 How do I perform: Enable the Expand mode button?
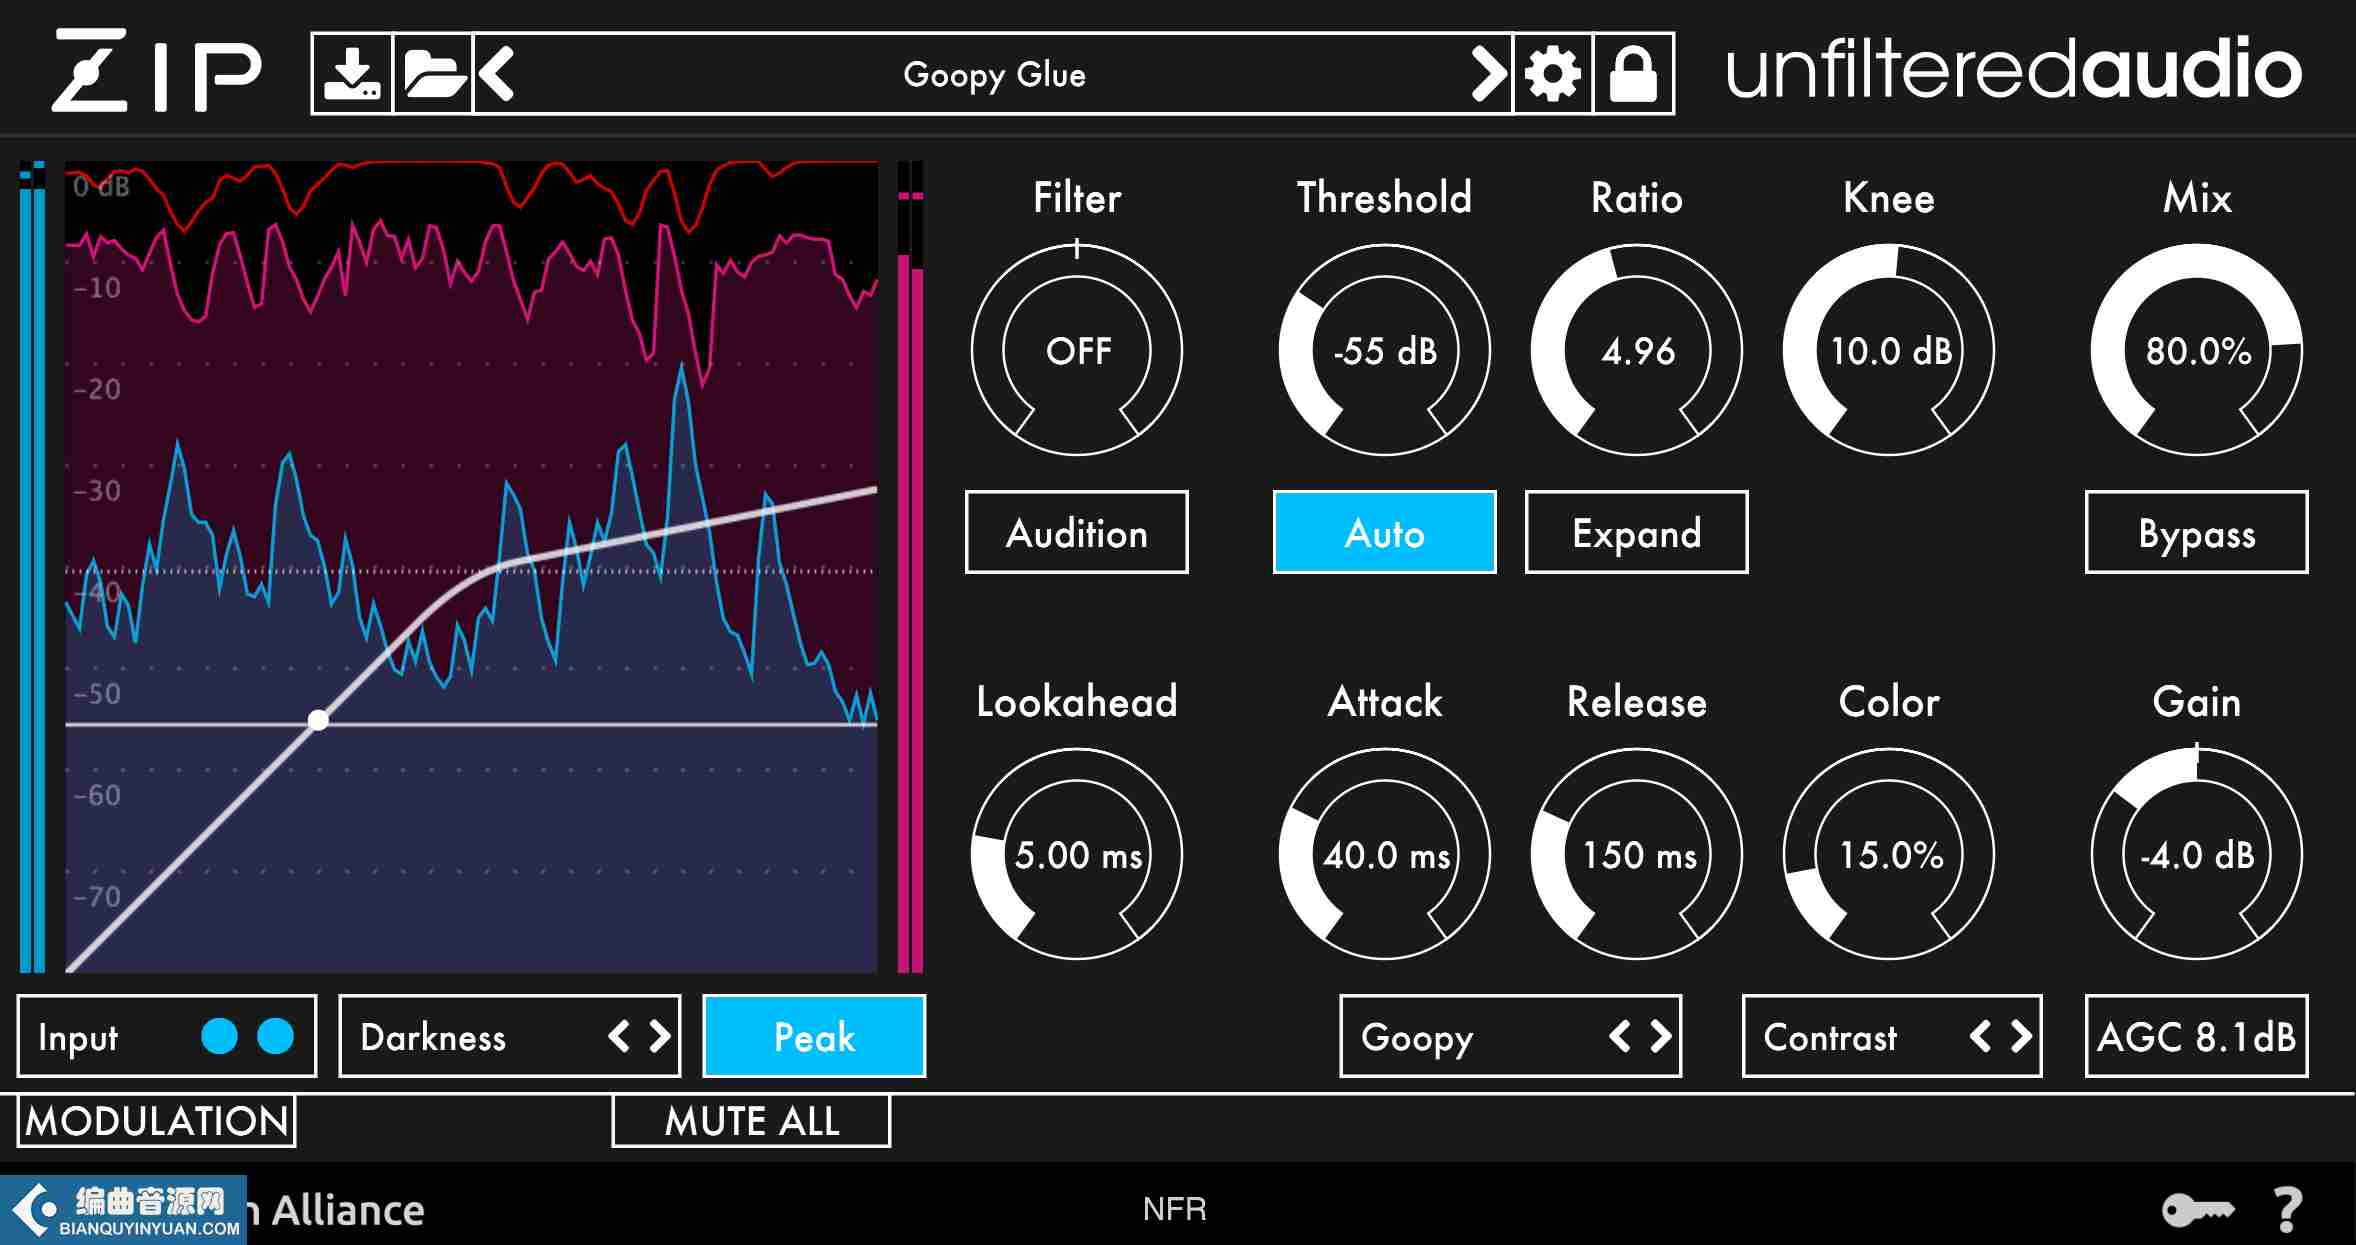coord(1637,532)
